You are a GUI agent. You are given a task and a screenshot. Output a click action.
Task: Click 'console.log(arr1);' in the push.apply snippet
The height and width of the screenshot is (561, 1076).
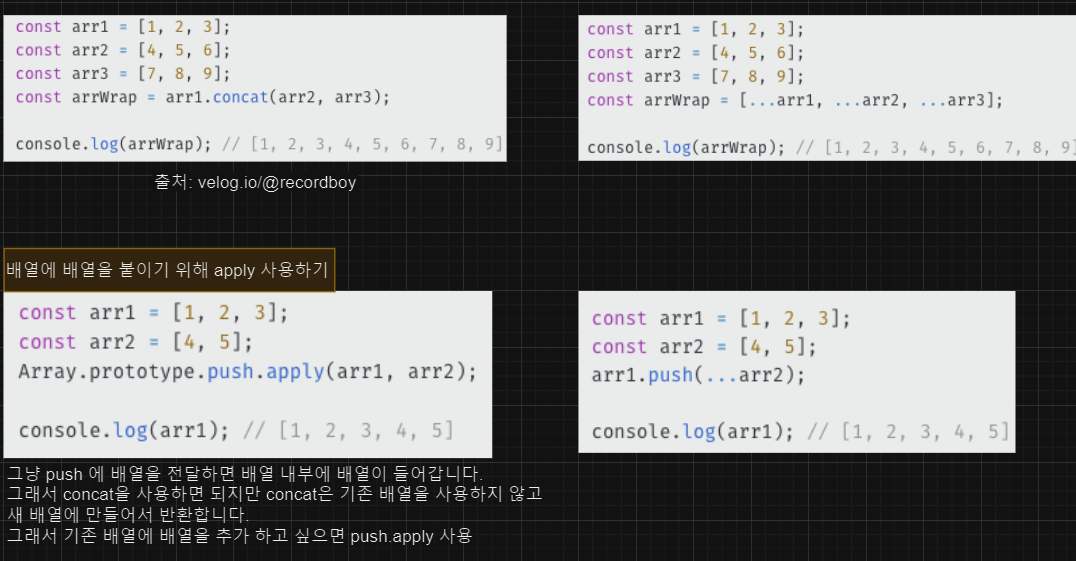pyautogui.click(x=124, y=431)
